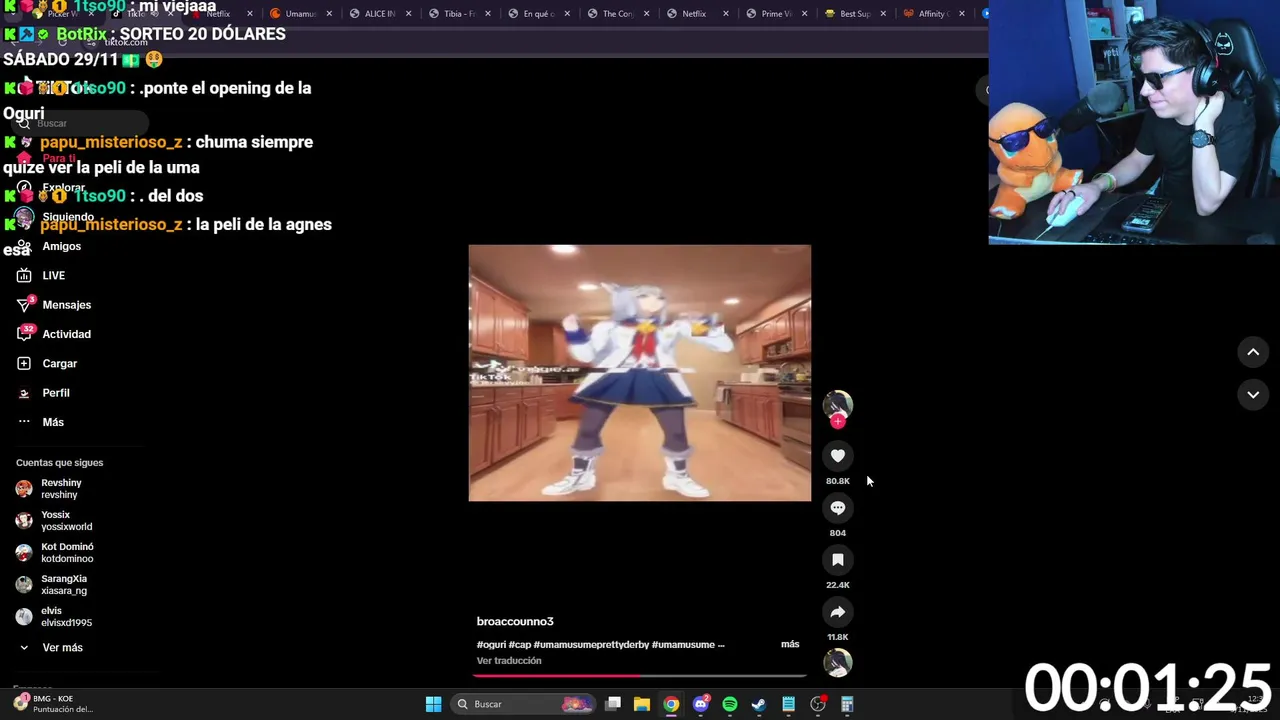This screenshot has width=1280, height=720.
Task: Open the #cap hashtag link
Action: pyautogui.click(x=519, y=645)
